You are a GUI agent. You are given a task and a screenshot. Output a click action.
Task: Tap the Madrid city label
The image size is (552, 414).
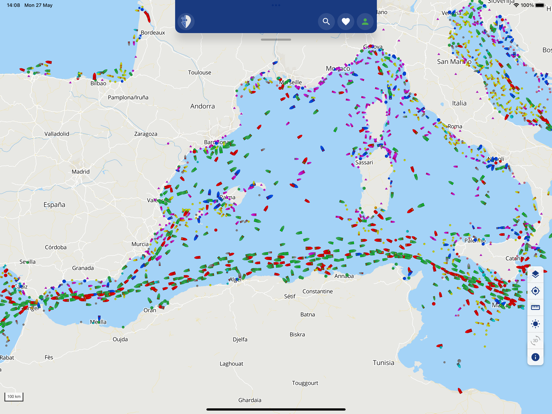point(81,171)
